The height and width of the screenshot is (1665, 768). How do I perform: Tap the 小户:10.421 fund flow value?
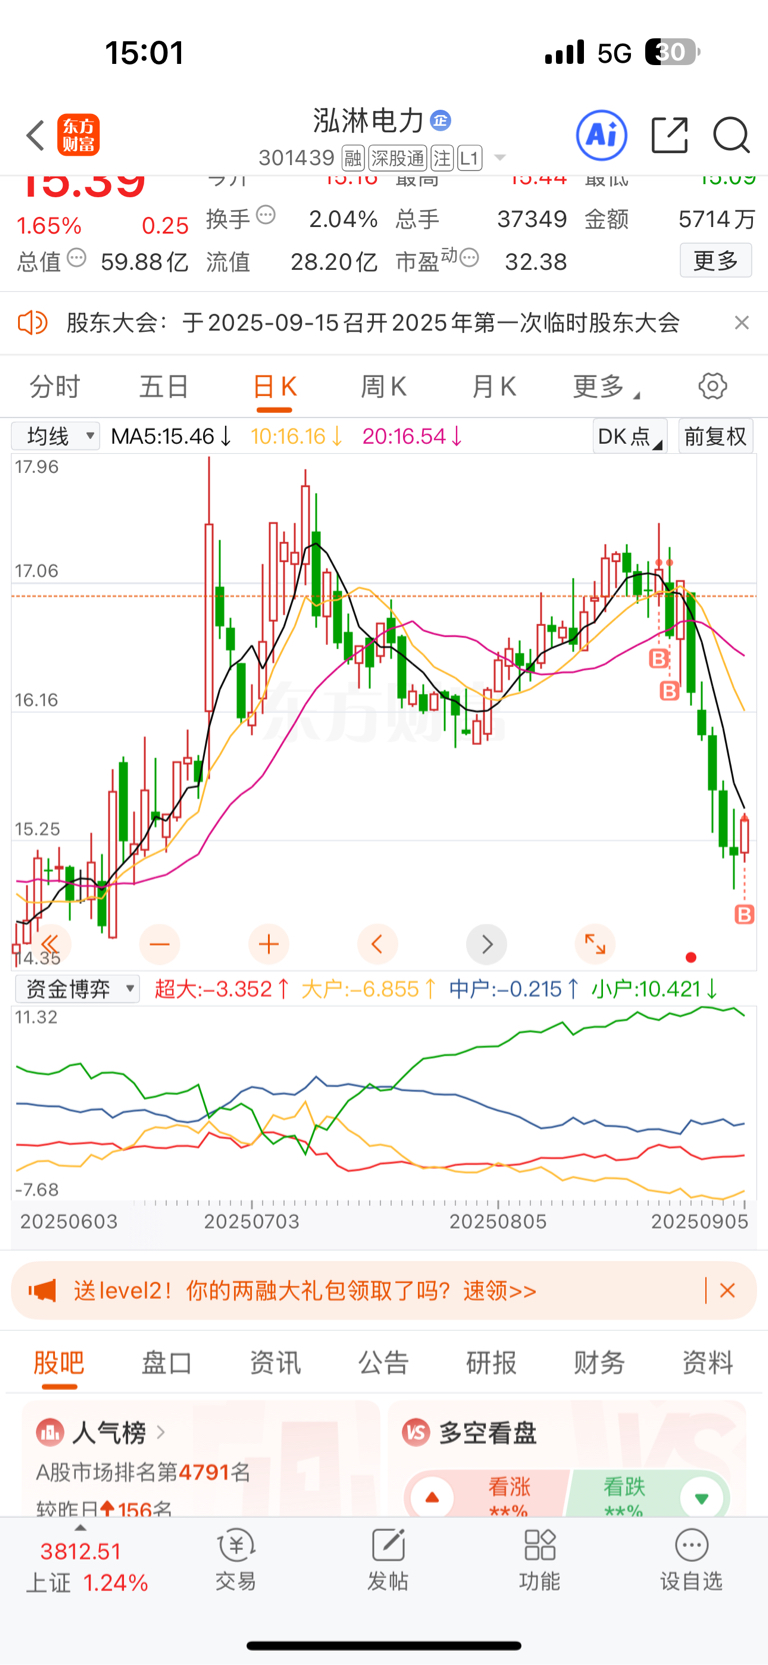point(655,989)
